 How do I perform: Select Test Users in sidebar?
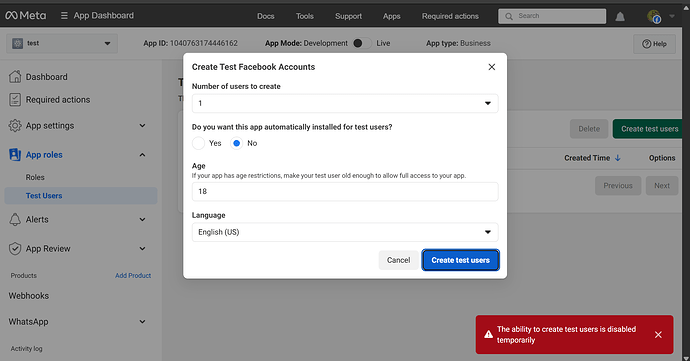coord(81,195)
